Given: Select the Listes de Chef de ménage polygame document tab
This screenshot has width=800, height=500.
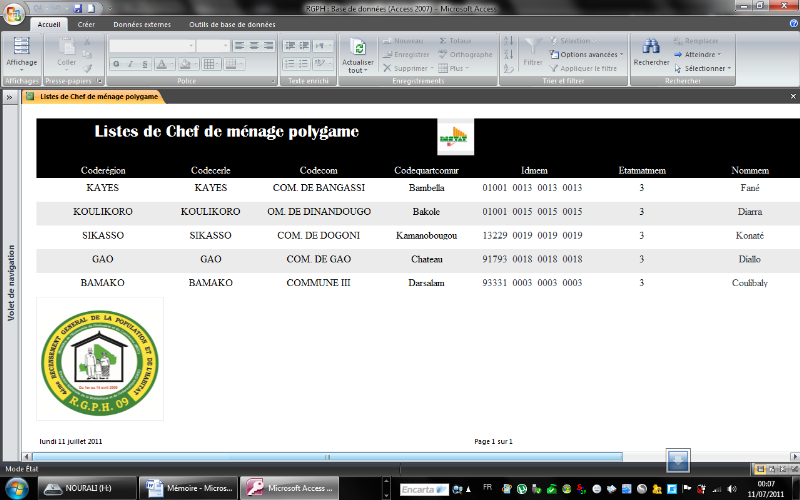Looking at the screenshot, I should [94, 96].
